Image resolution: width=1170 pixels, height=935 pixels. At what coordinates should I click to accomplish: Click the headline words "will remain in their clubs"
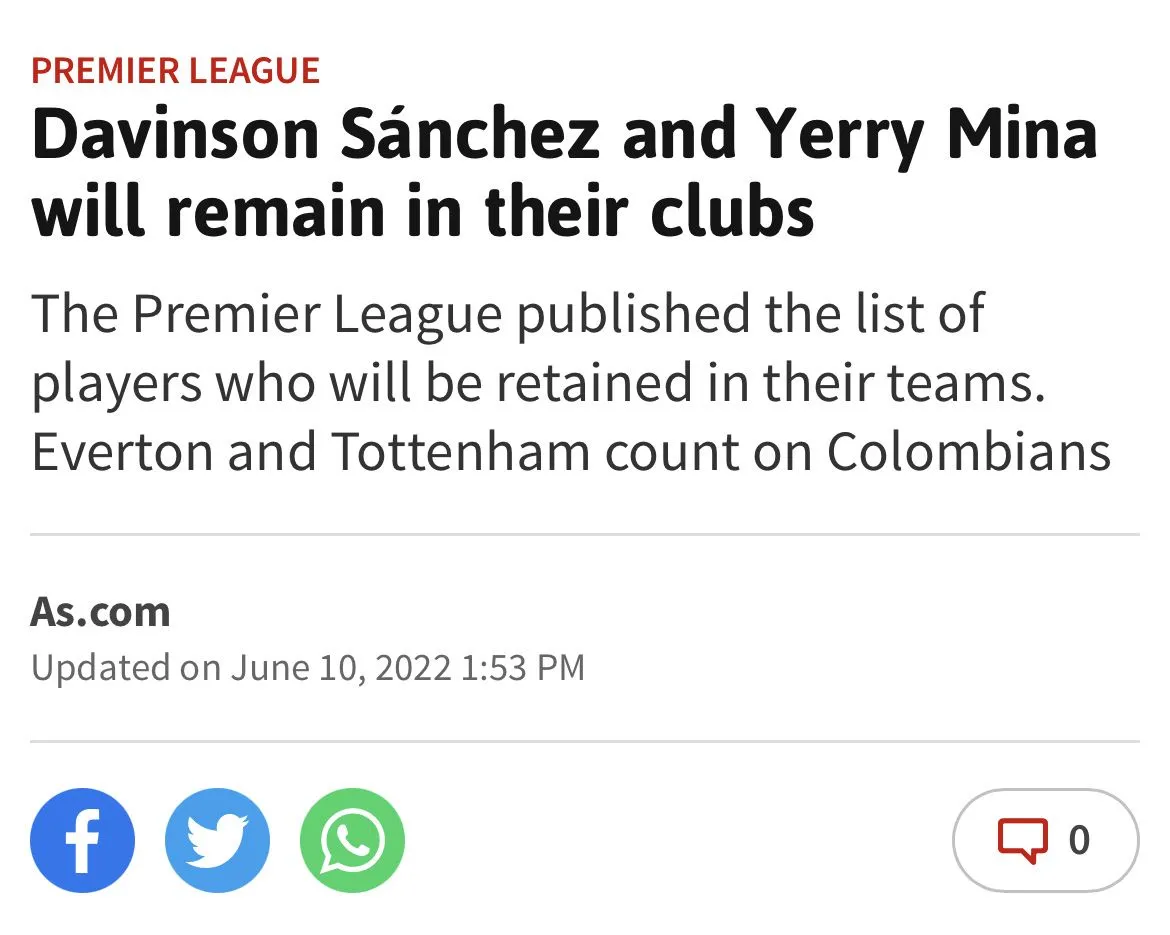pyautogui.click(x=423, y=210)
